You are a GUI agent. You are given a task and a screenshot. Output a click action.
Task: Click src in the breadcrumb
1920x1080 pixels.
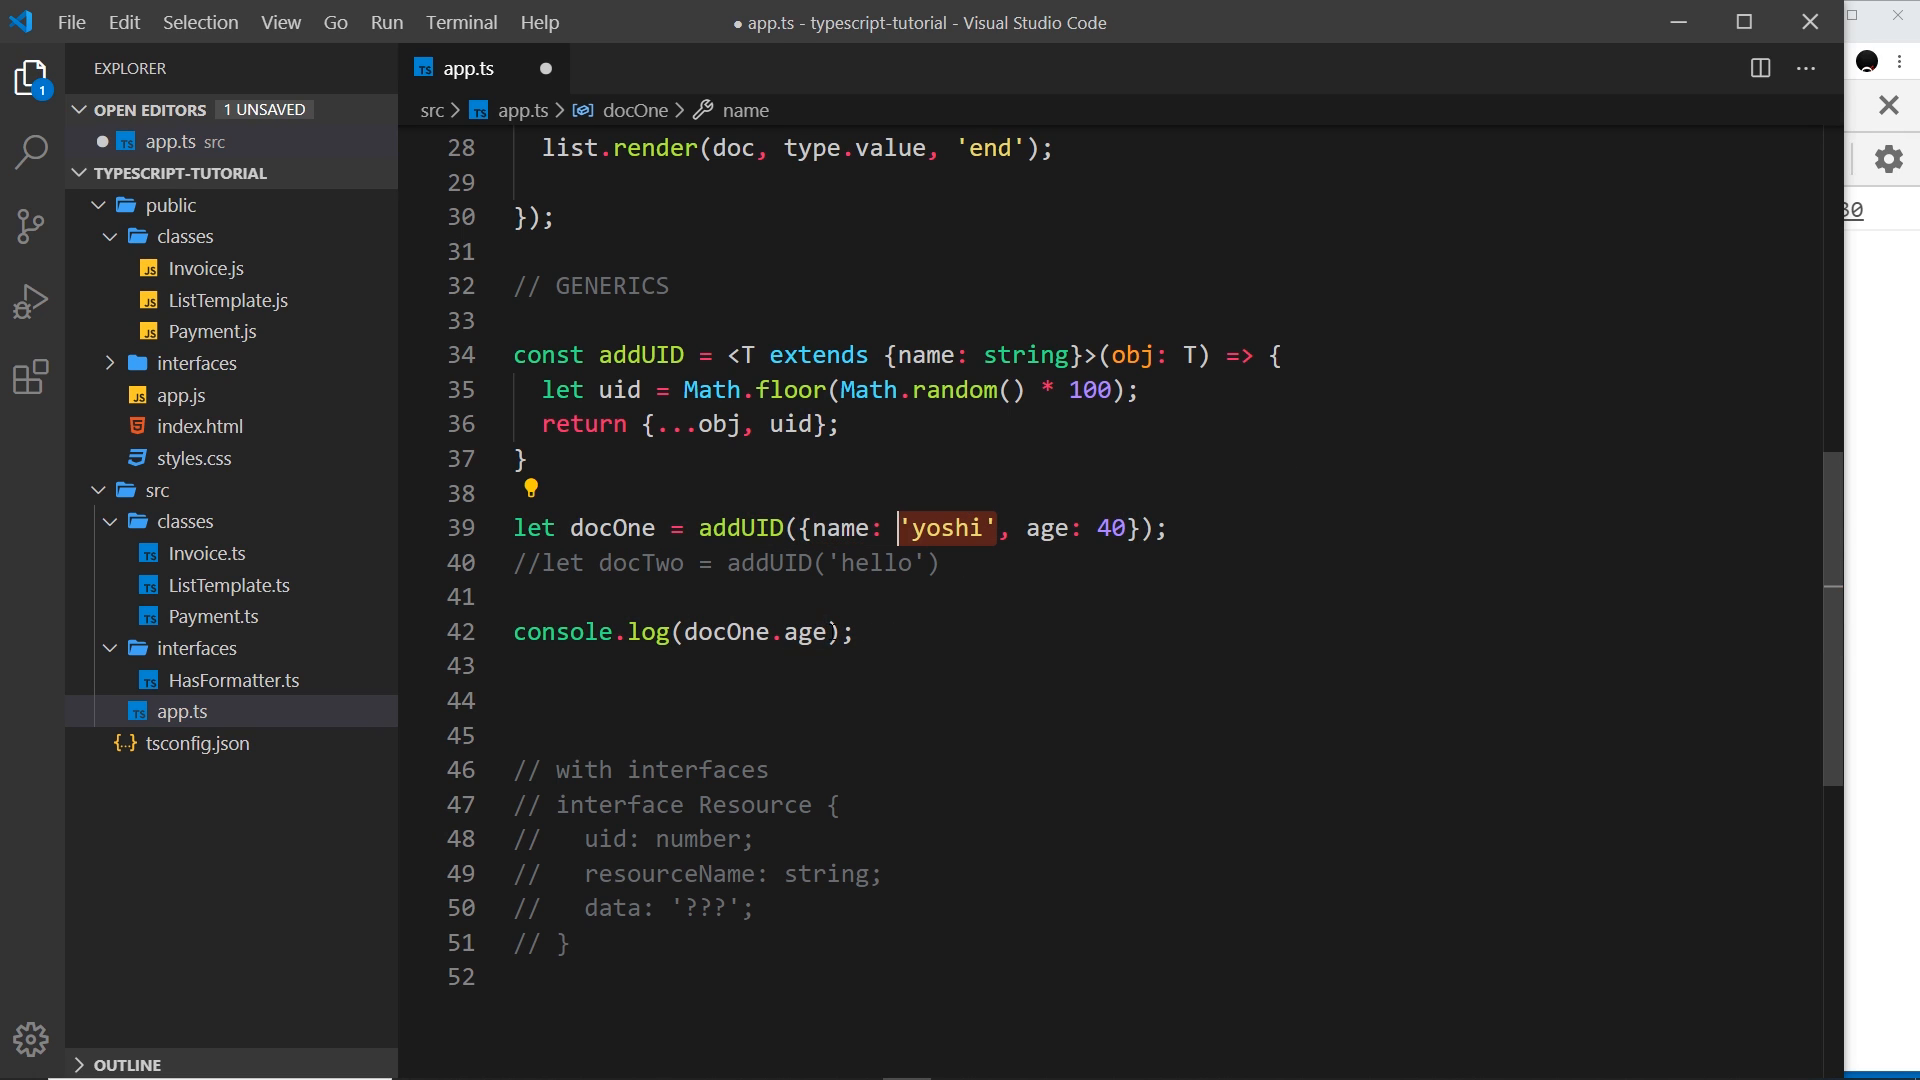432,110
